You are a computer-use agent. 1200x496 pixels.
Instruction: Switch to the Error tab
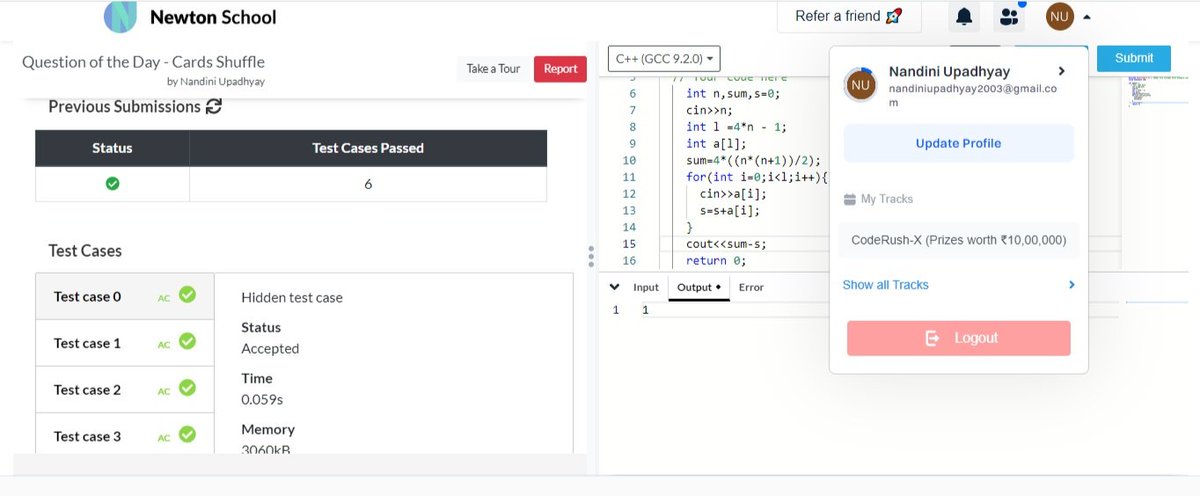pos(751,287)
